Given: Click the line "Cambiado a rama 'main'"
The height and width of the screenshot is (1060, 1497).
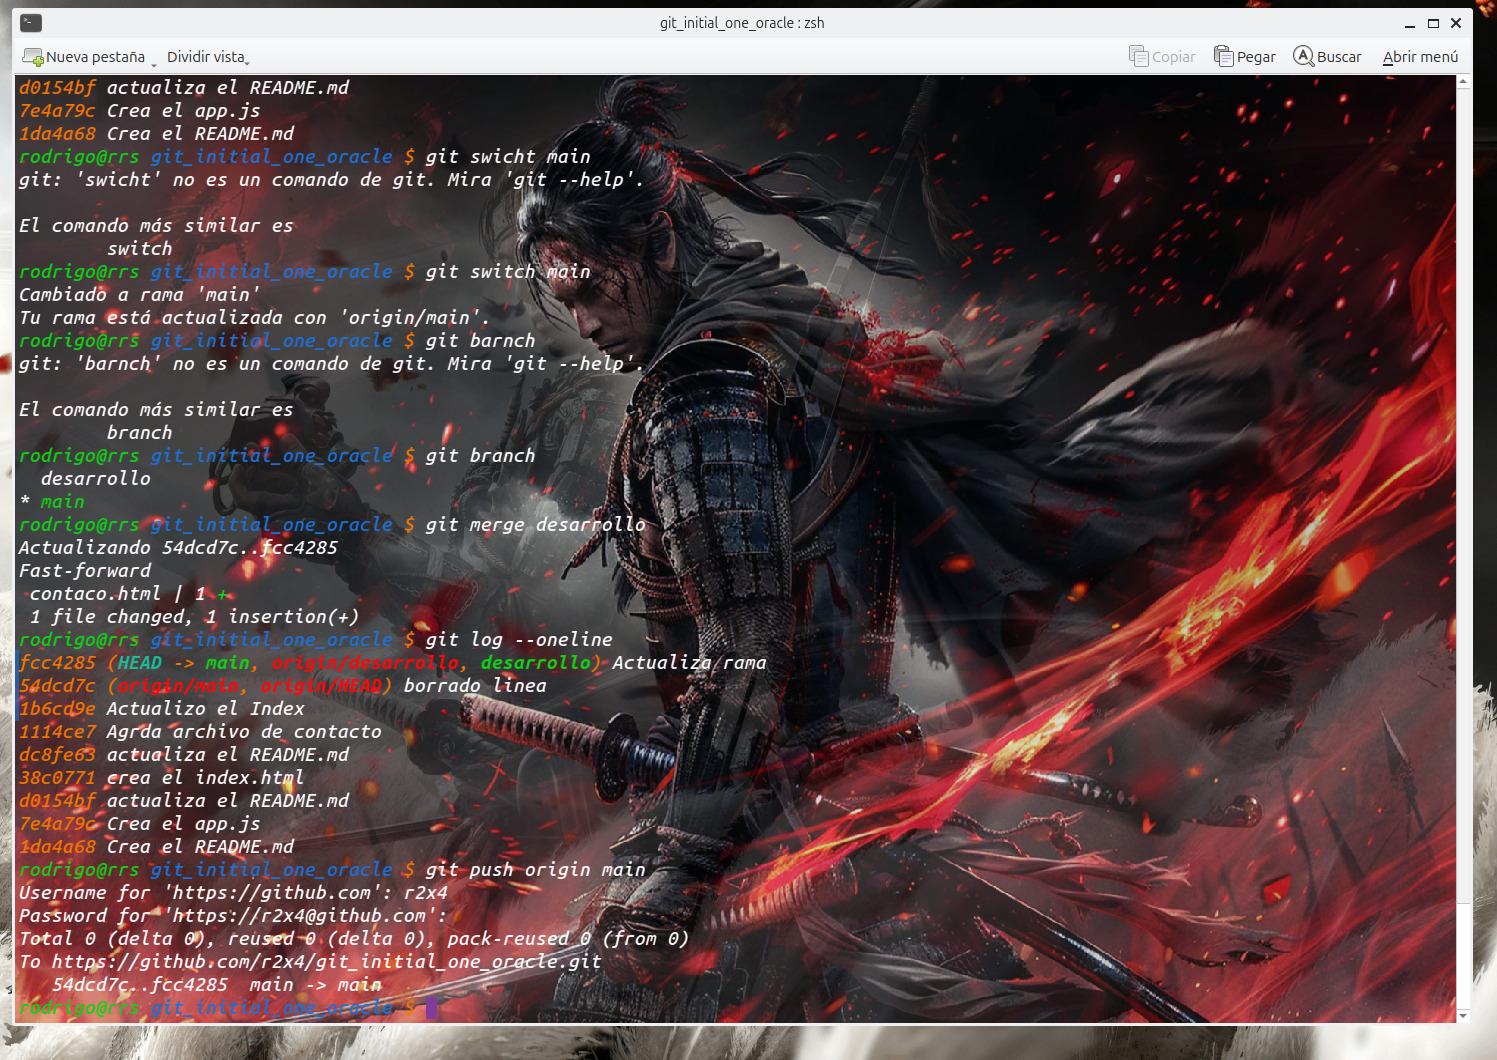Looking at the screenshot, I should (139, 295).
